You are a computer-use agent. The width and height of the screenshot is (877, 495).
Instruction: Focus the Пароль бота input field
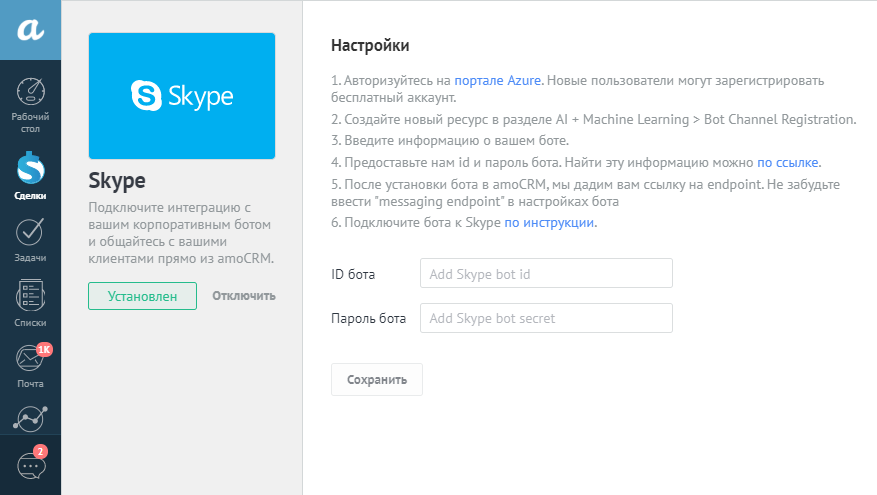(546, 318)
